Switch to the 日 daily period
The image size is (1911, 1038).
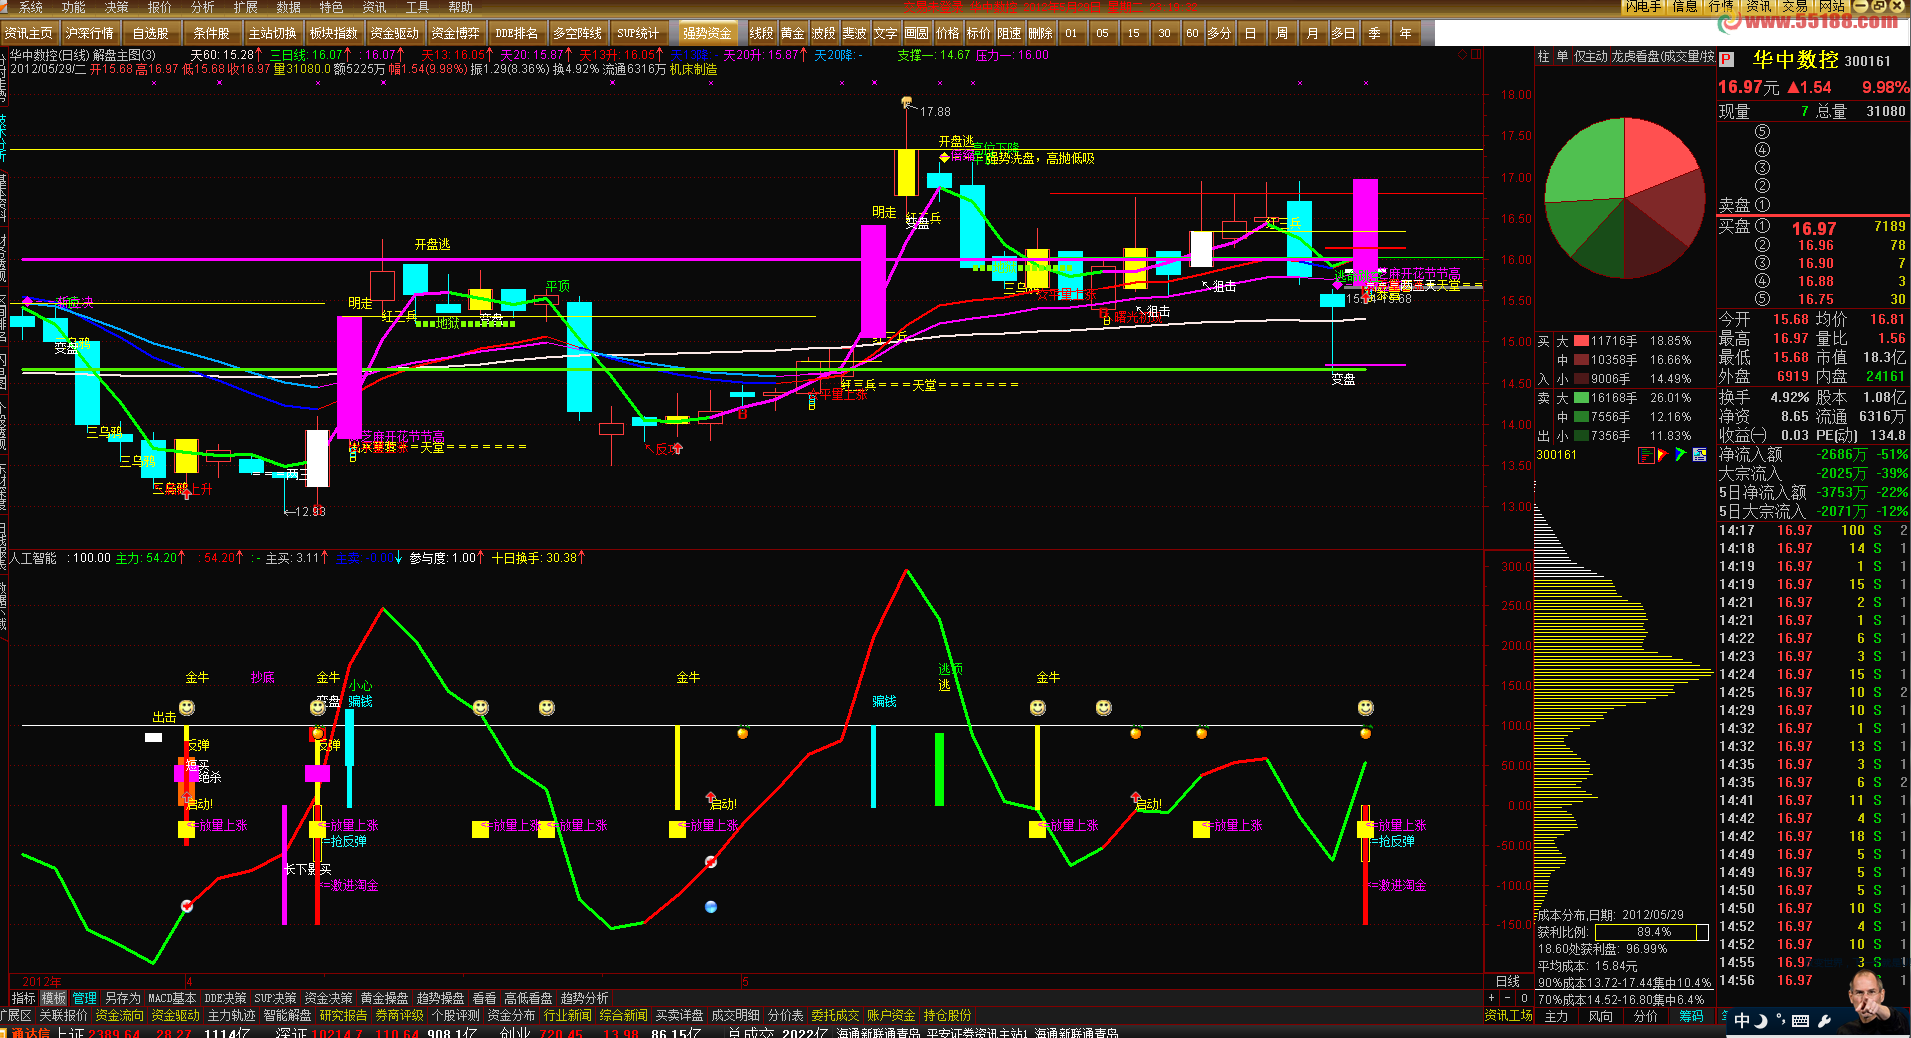click(1250, 33)
